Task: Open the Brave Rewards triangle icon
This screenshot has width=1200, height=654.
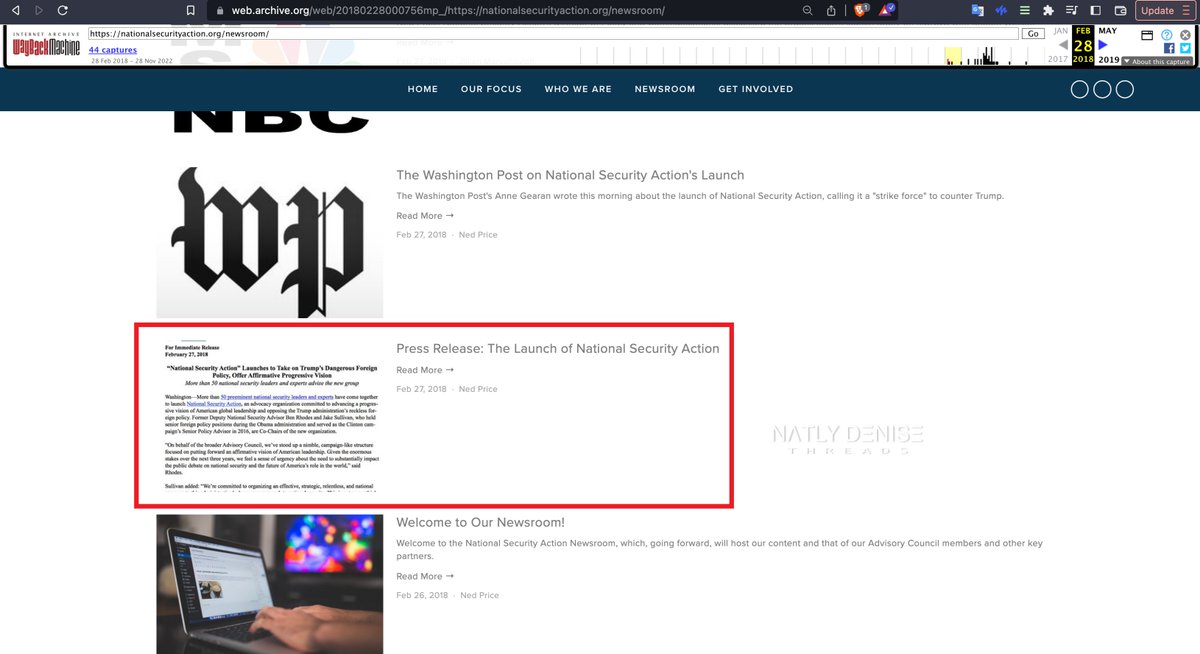Action: [887, 10]
